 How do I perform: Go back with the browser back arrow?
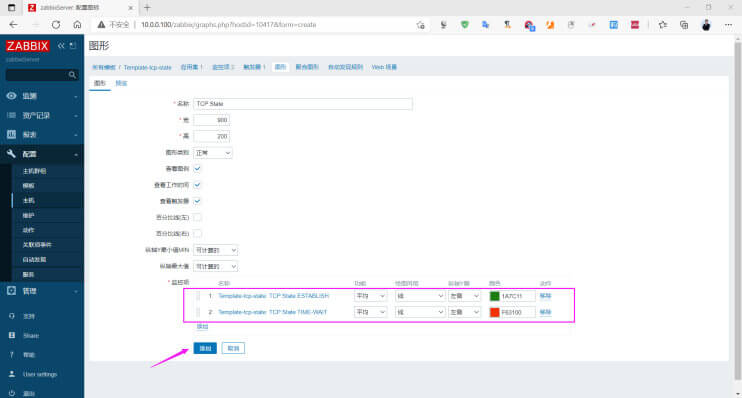pos(13,25)
